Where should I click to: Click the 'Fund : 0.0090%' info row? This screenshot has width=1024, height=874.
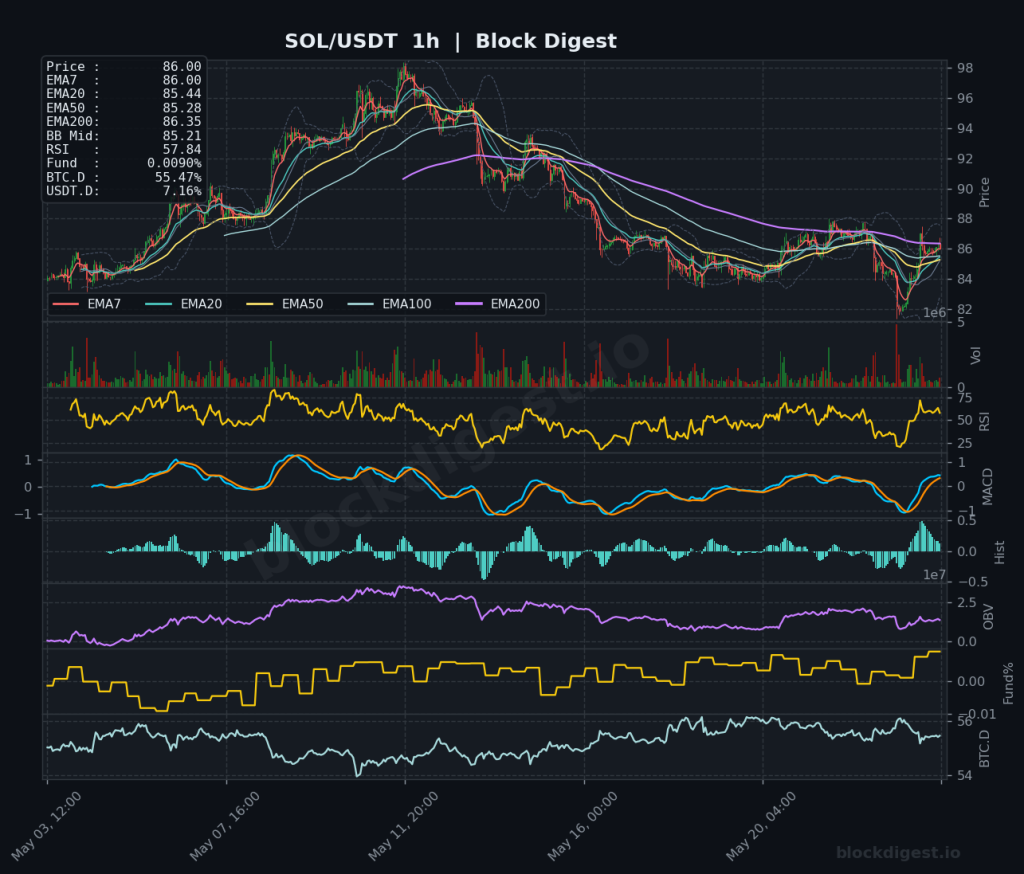click(x=123, y=163)
